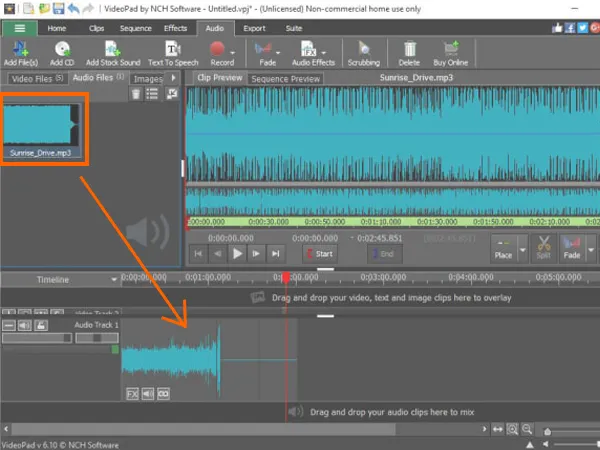Click the undo arrow in title bar
600x450 pixels.
pyautogui.click(x=73, y=8)
